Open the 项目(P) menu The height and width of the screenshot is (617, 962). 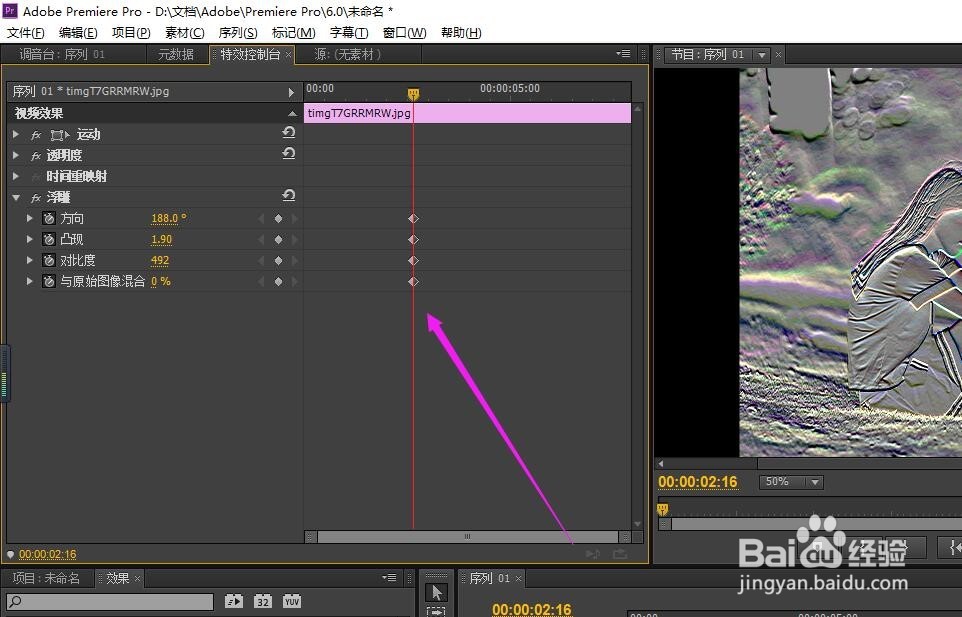[131, 33]
